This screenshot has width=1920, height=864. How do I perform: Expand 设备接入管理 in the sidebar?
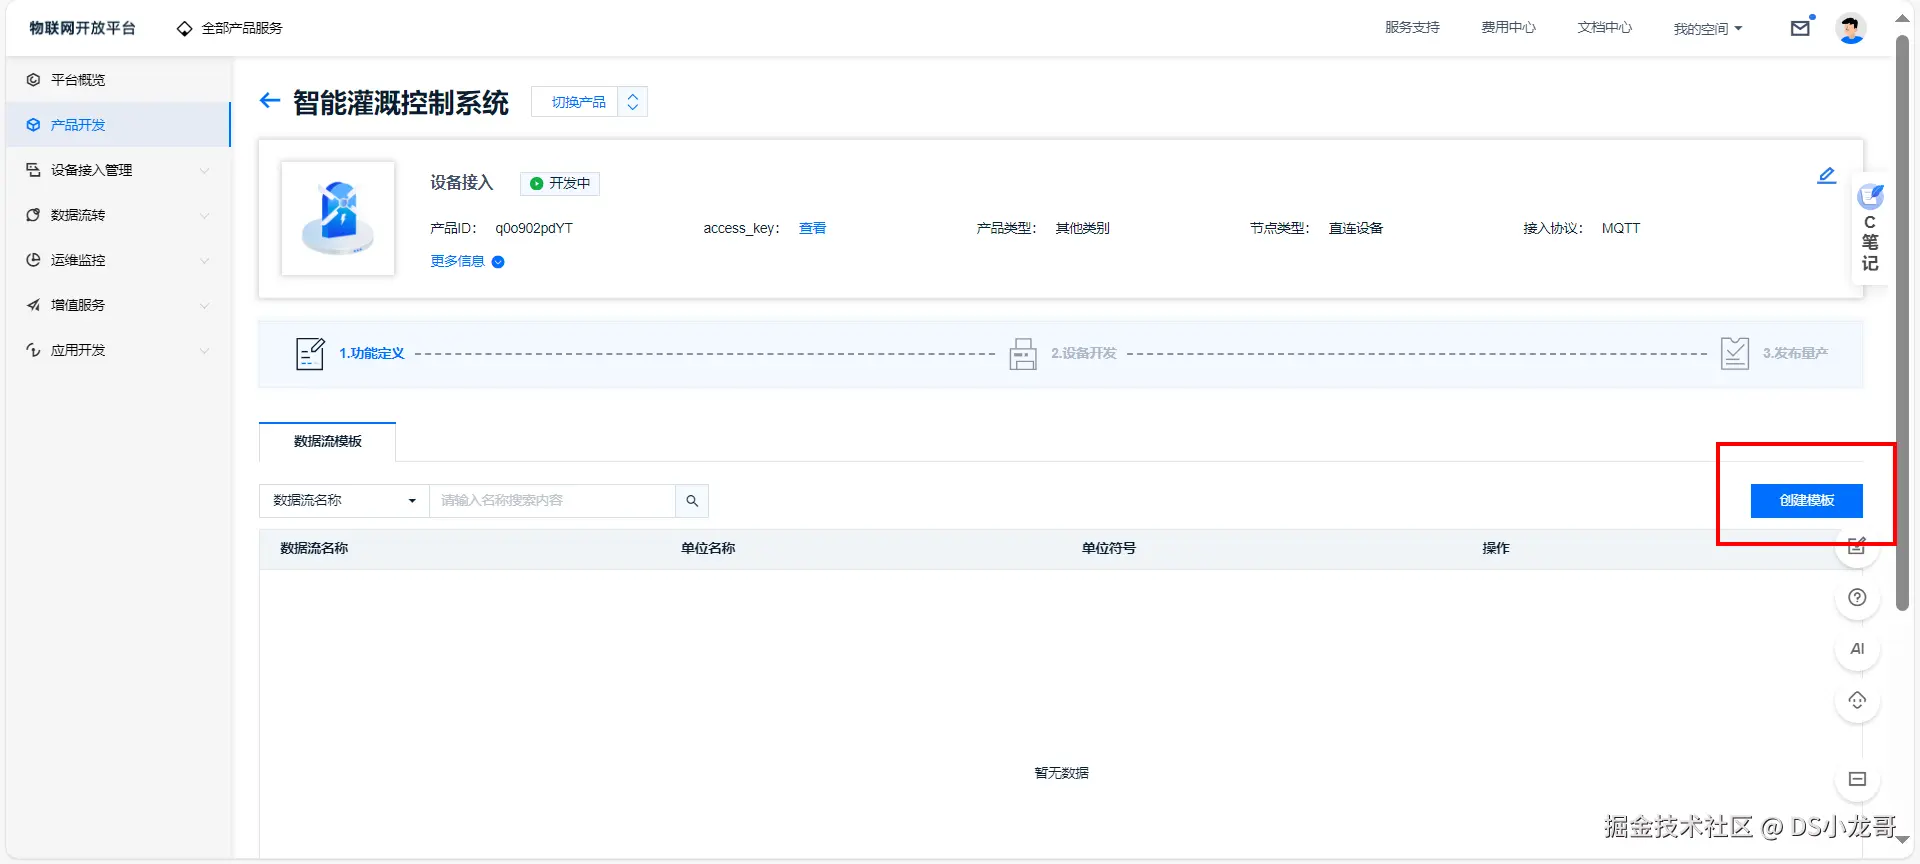(x=118, y=170)
